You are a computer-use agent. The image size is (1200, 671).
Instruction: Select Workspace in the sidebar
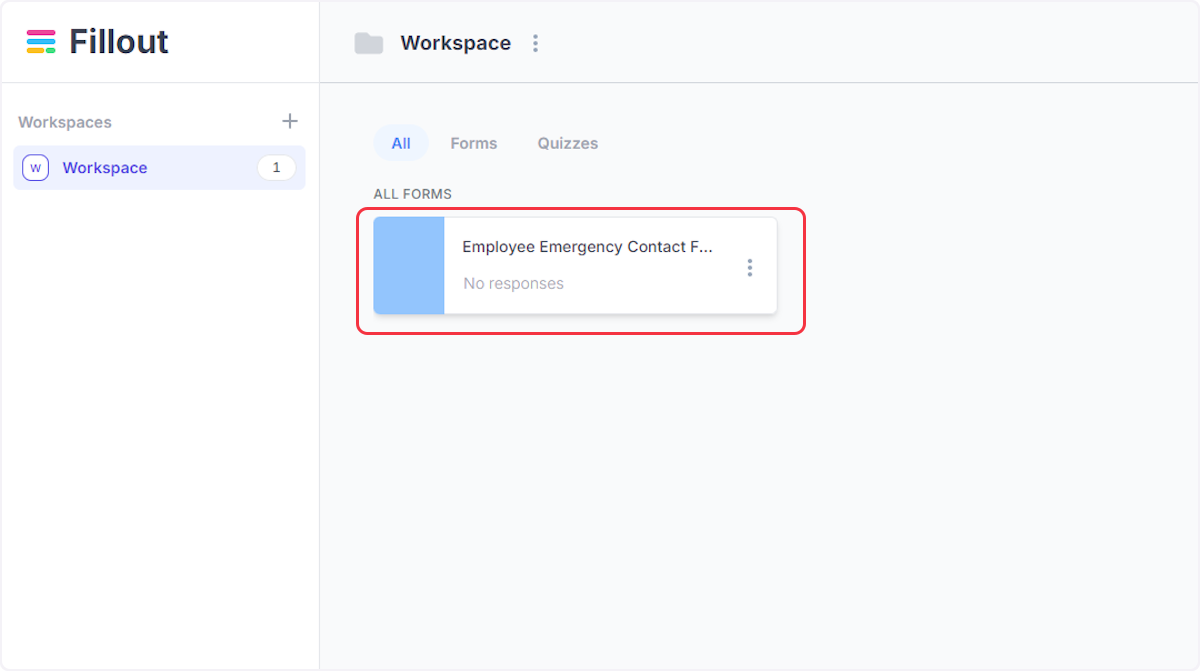pos(104,167)
